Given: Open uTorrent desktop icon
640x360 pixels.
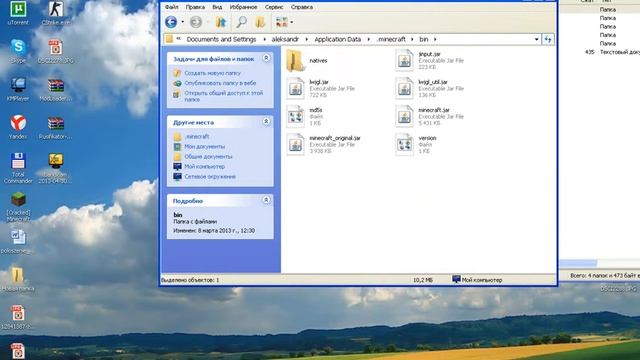Looking at the screenshot, I should point(18,13).
